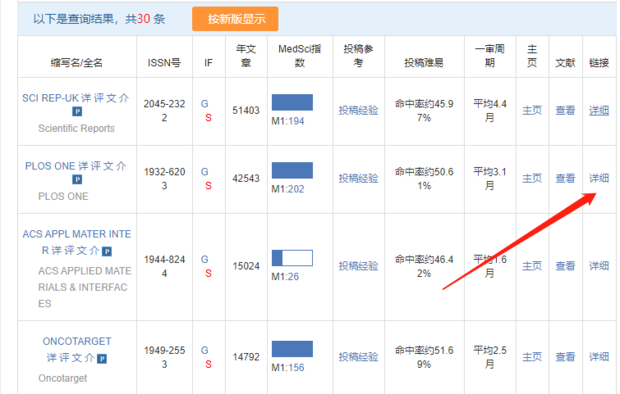Open 主页 link for PLOS ONE
620x394 pixels.
[532, 178]
